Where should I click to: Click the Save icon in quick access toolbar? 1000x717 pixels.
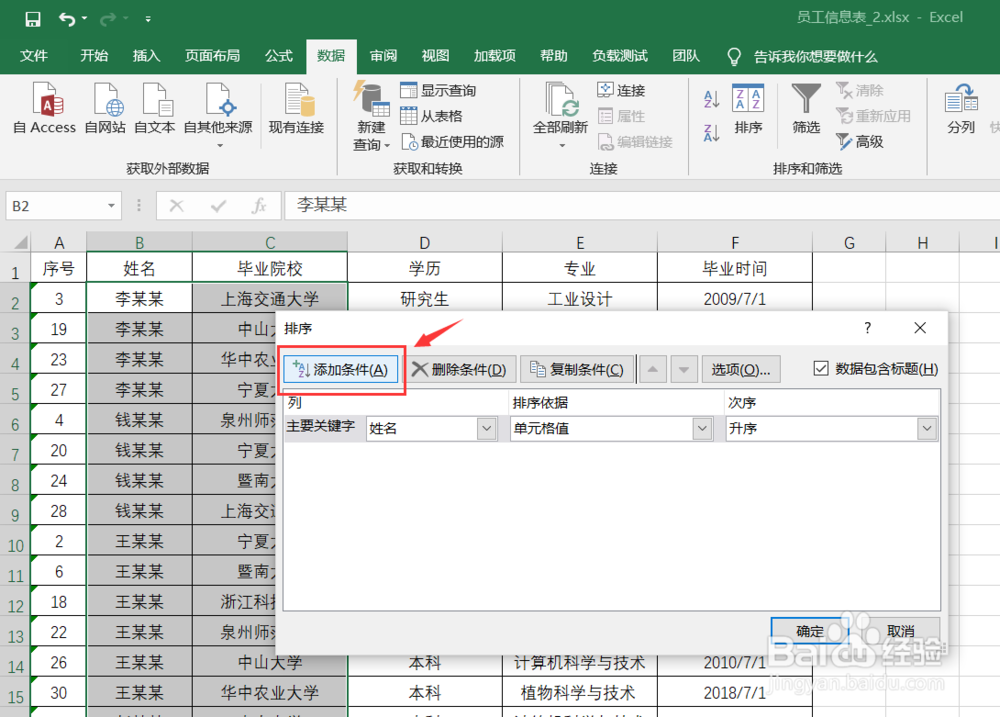[33, 19]
